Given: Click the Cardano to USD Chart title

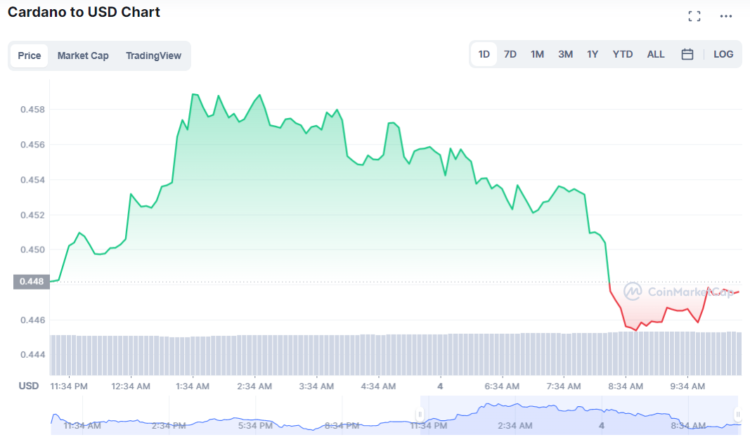Looking at the screenshot, I should pos(84,12).
